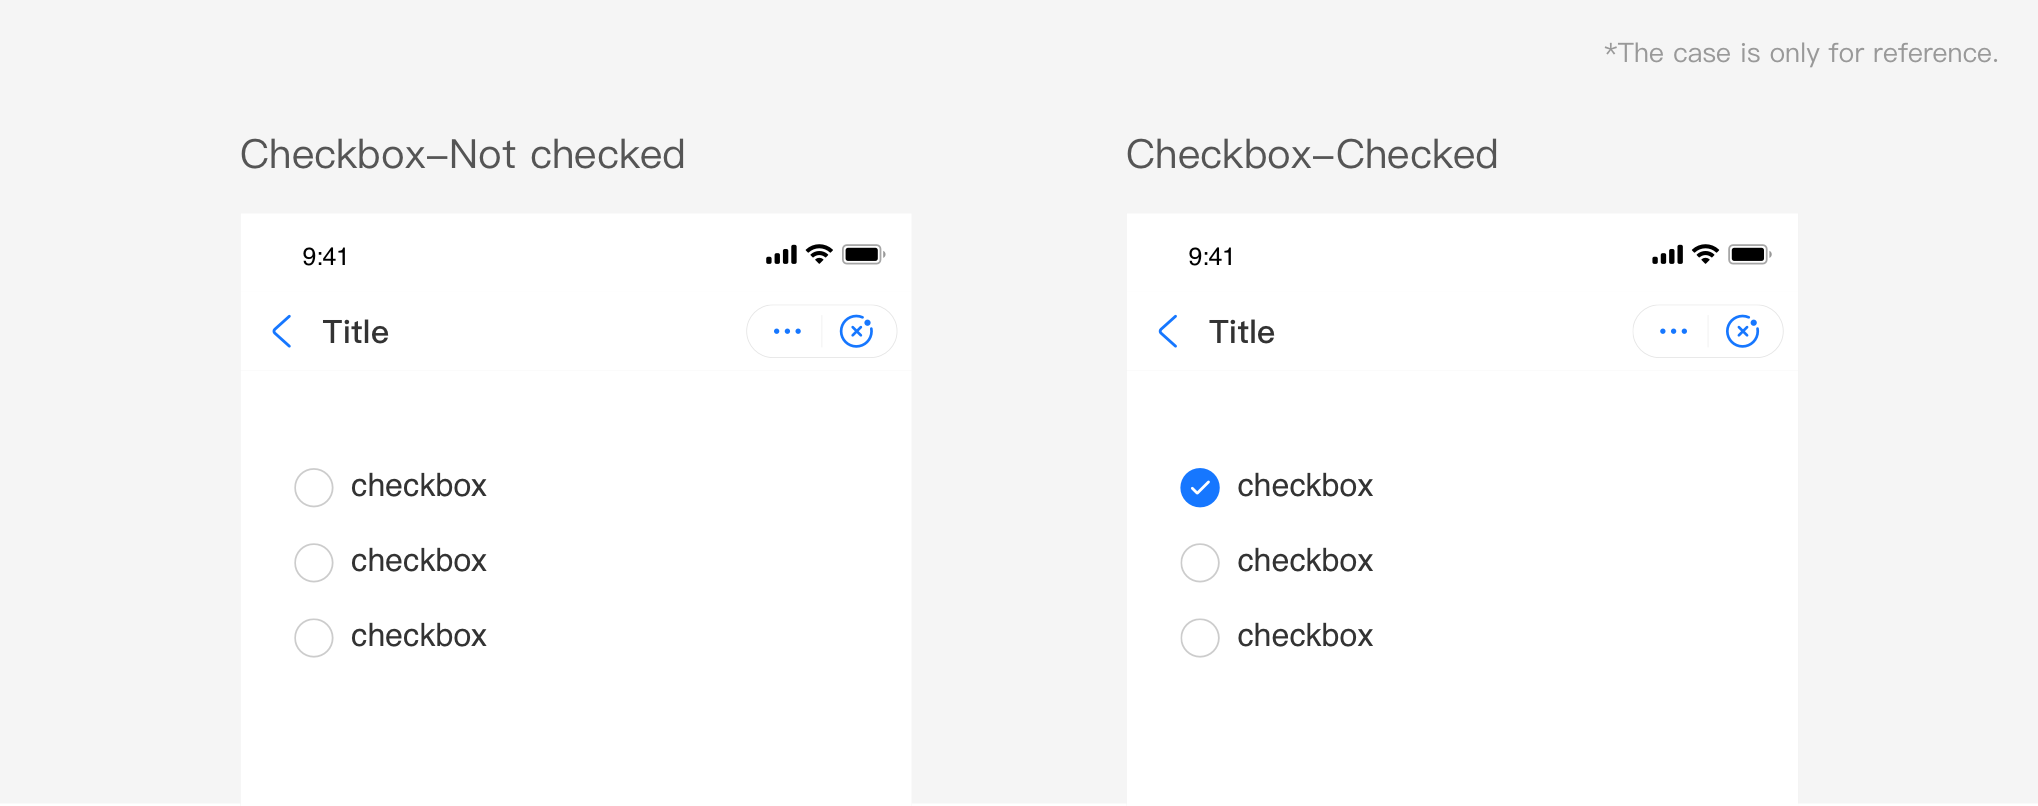Check third checkbox in Not checked panel
The height and width of the screenshot is (806, 2038).
(314, 637)
